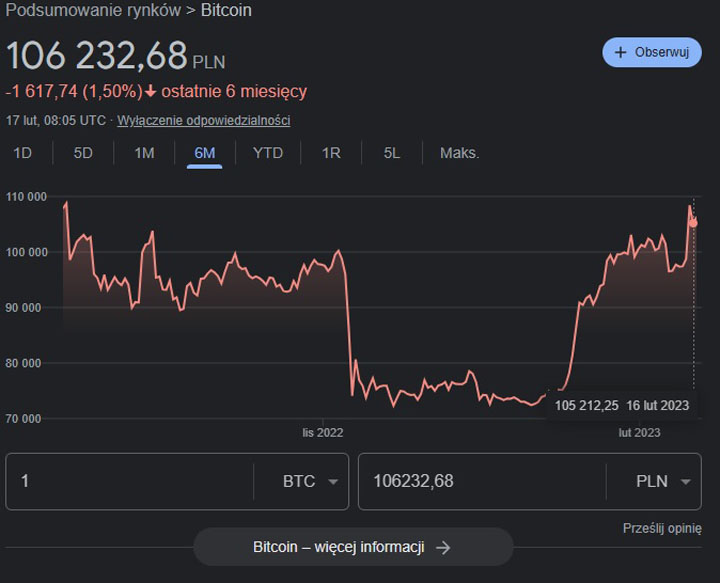Image resolution: width=720 pixels, height=583 pixels.
Task: Open Bitcoin – więcej informacji button
Action: (x=352, y=547)
